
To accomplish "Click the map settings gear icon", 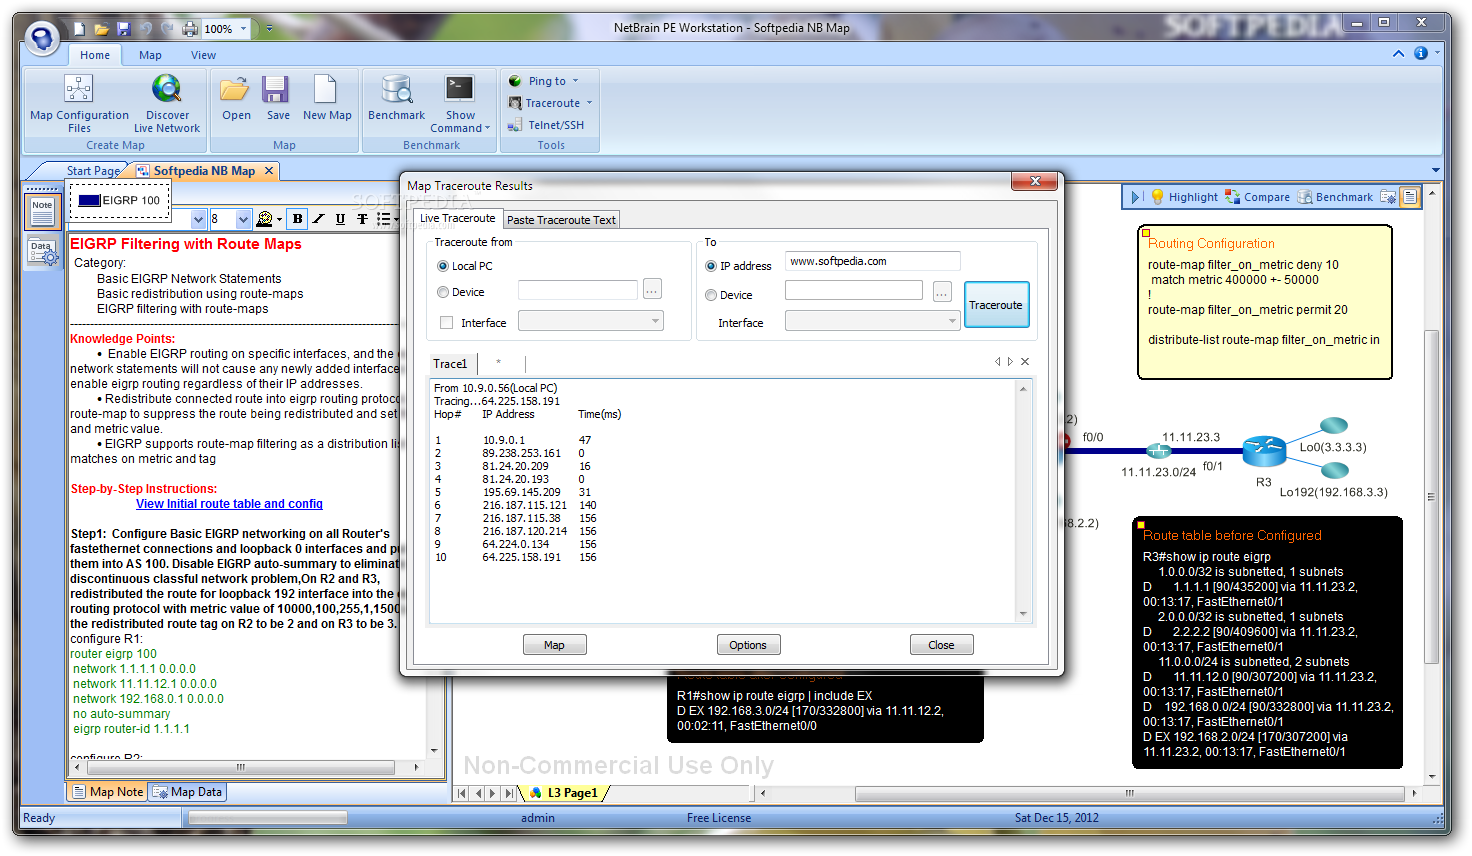I will [1388, 197].
